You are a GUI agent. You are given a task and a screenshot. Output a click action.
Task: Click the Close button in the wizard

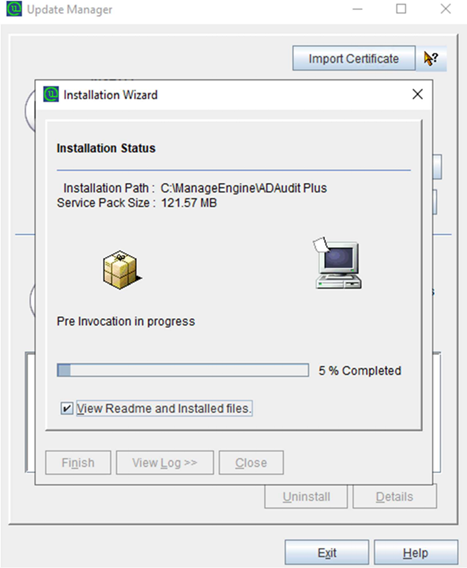click(x=251, y=463)
